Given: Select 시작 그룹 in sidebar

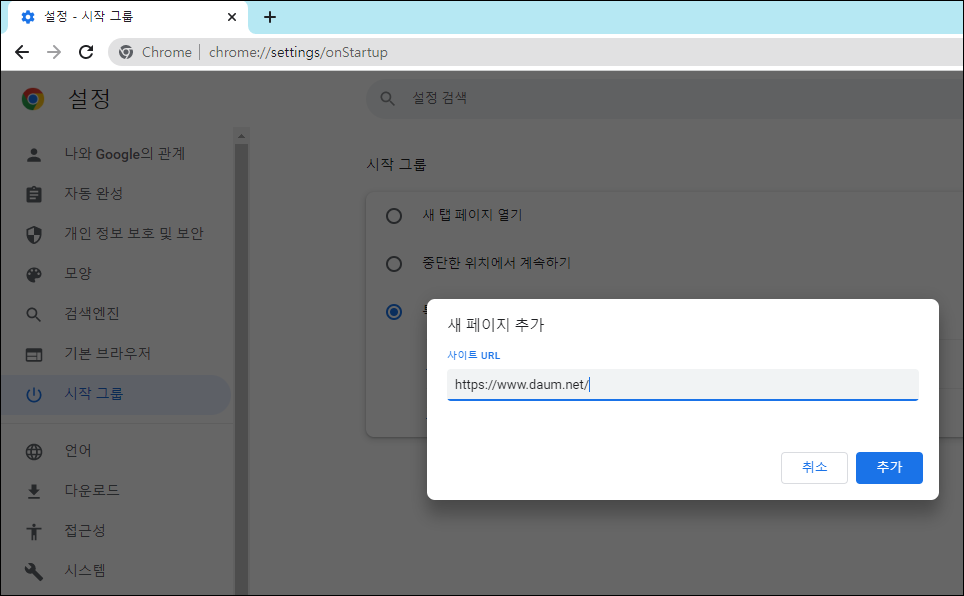Looking at the screenshot, I should [x=117, y=394].
